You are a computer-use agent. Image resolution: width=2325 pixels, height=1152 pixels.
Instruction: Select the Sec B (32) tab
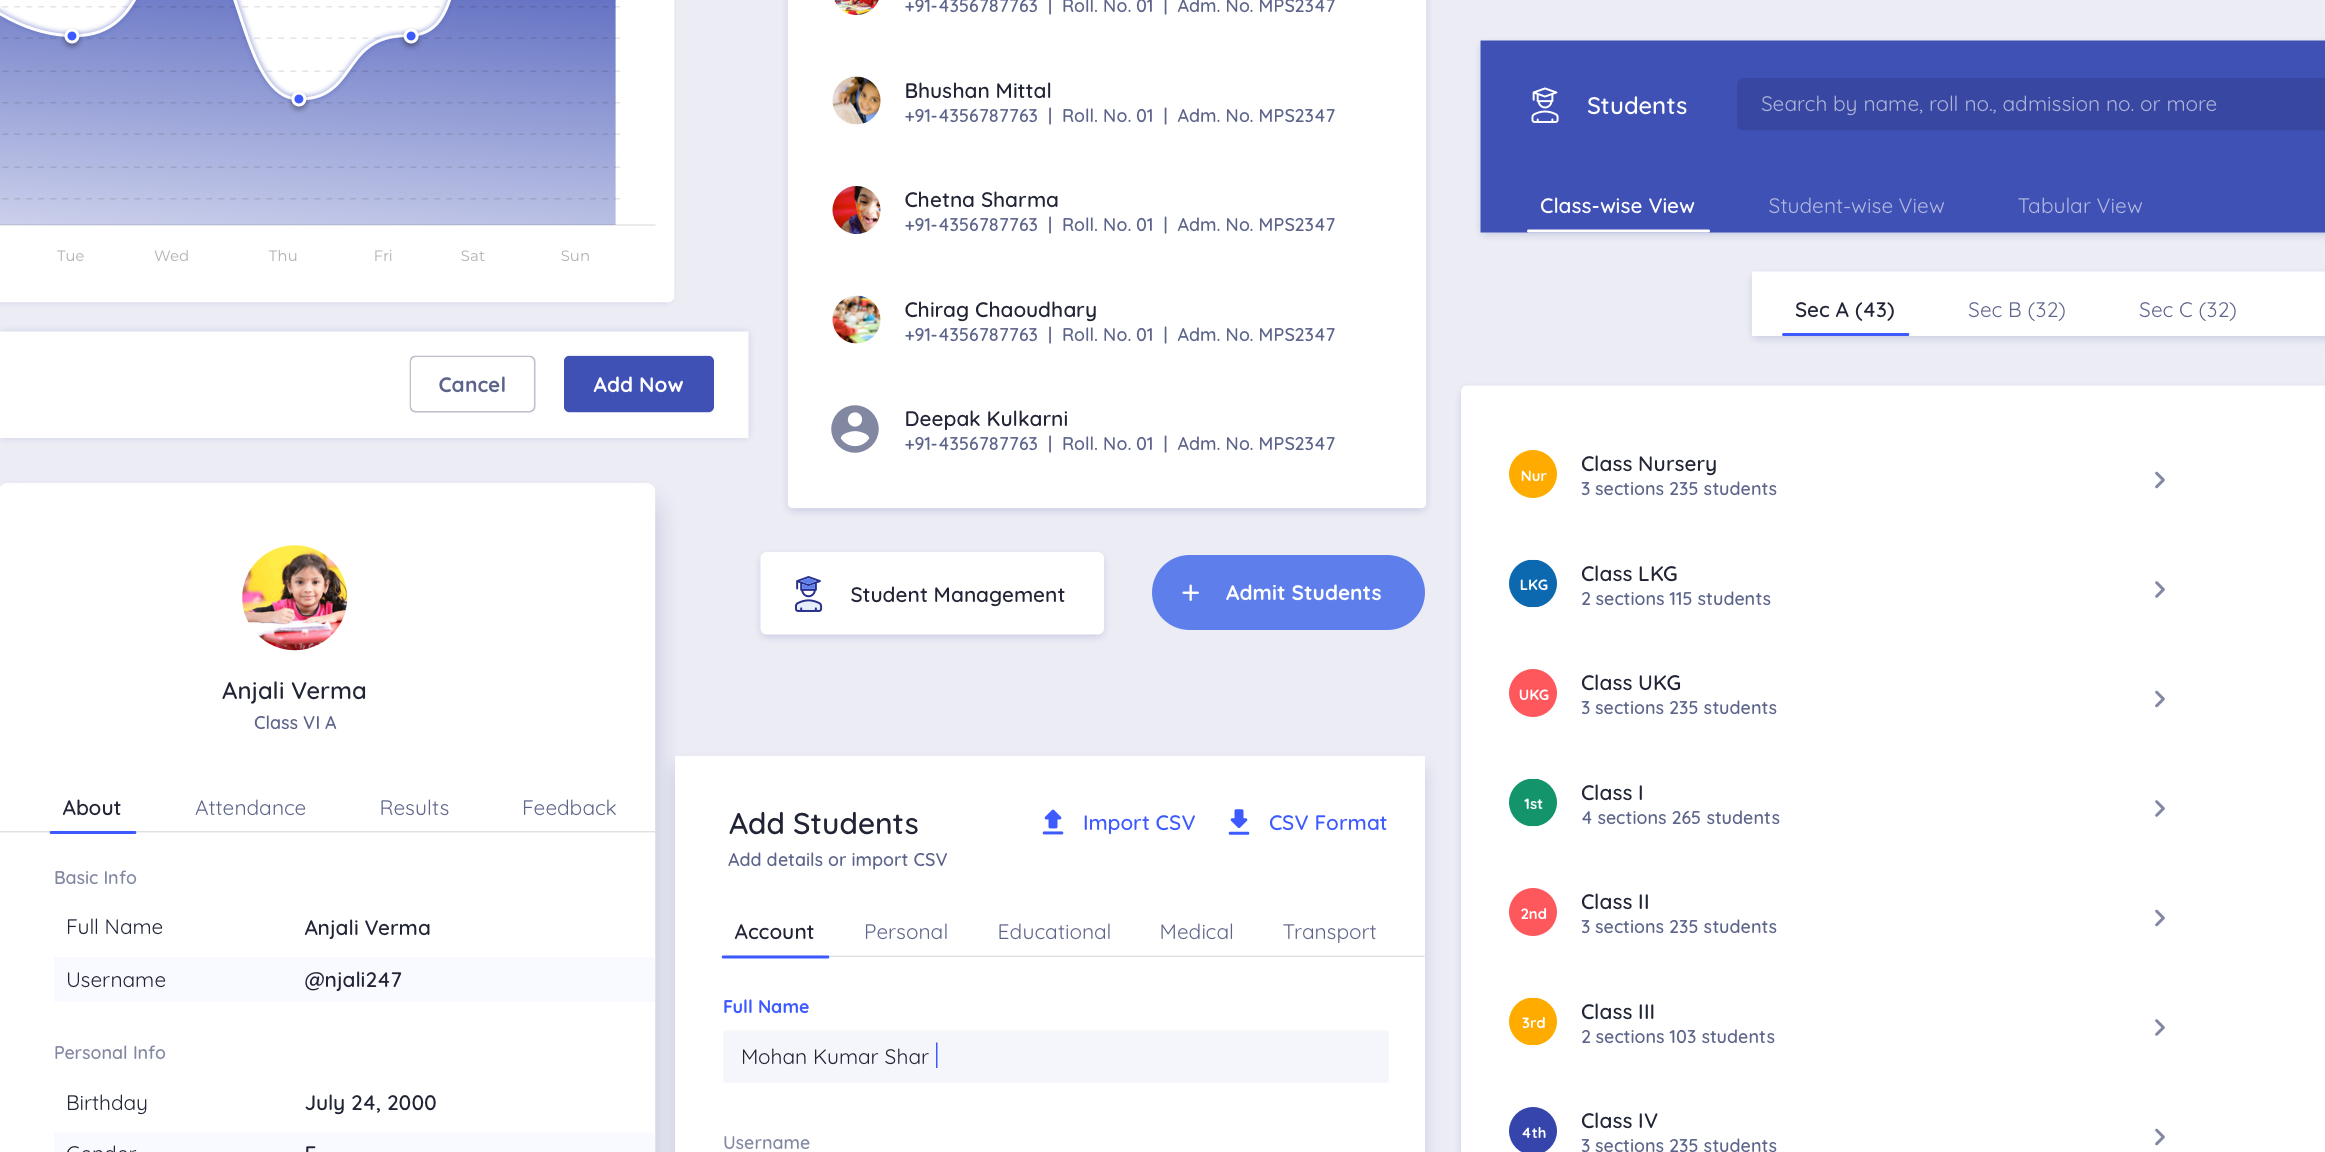coord(2016,310)
